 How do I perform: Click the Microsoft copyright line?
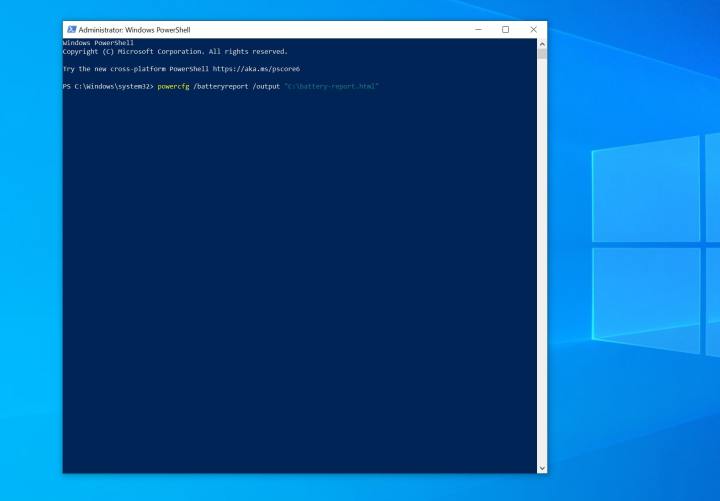point(175,51)
